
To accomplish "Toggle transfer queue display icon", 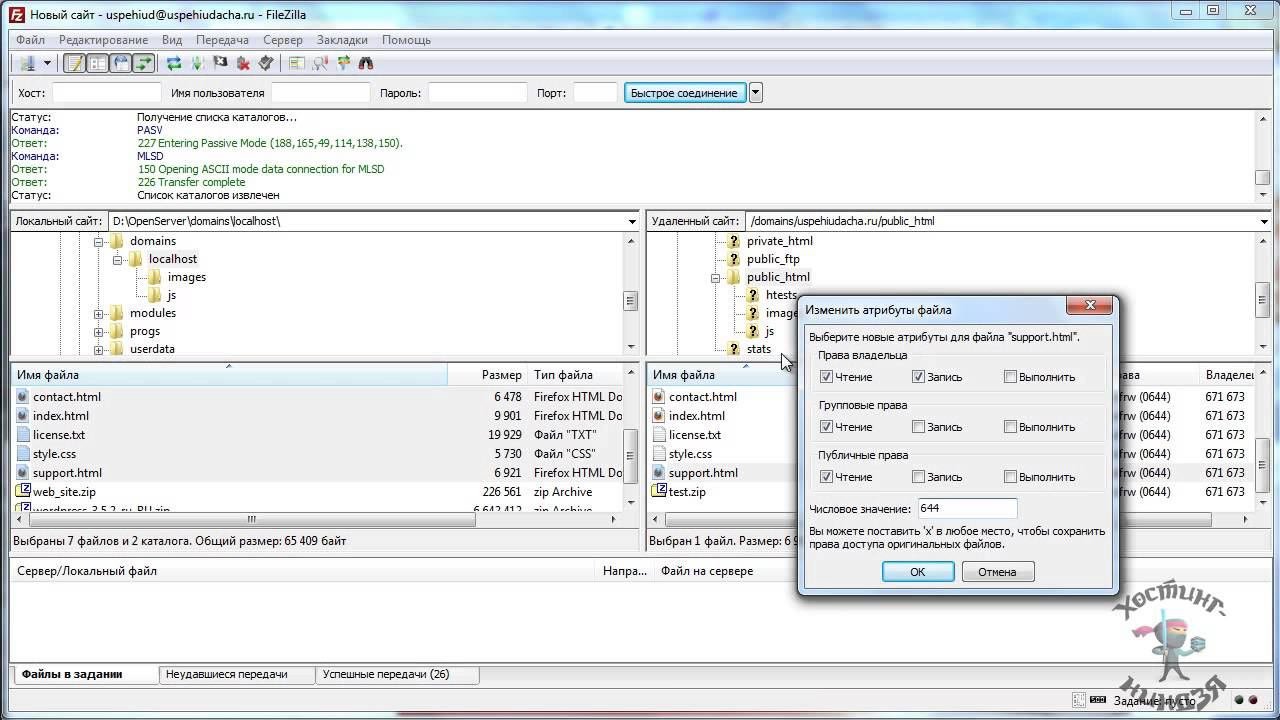I will (x=144, y=63).
